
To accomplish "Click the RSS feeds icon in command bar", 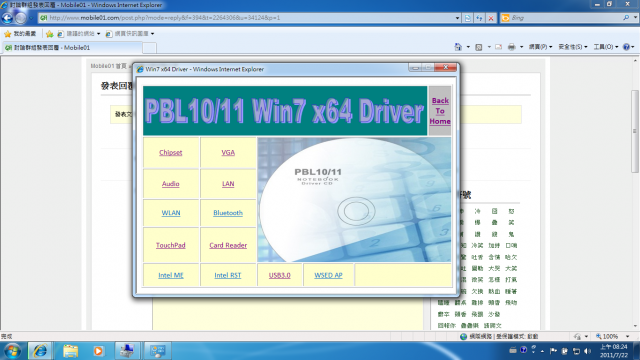I will click(479, 47).
